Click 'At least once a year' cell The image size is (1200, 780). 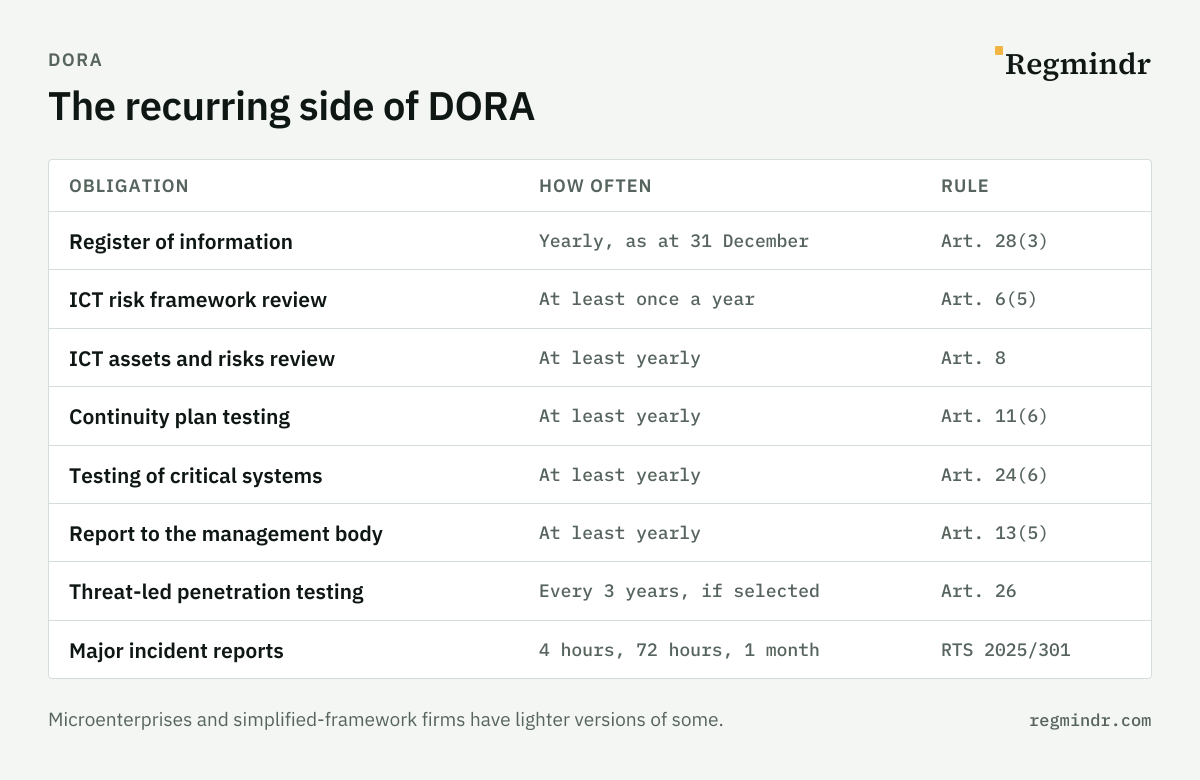coord(647,299)
